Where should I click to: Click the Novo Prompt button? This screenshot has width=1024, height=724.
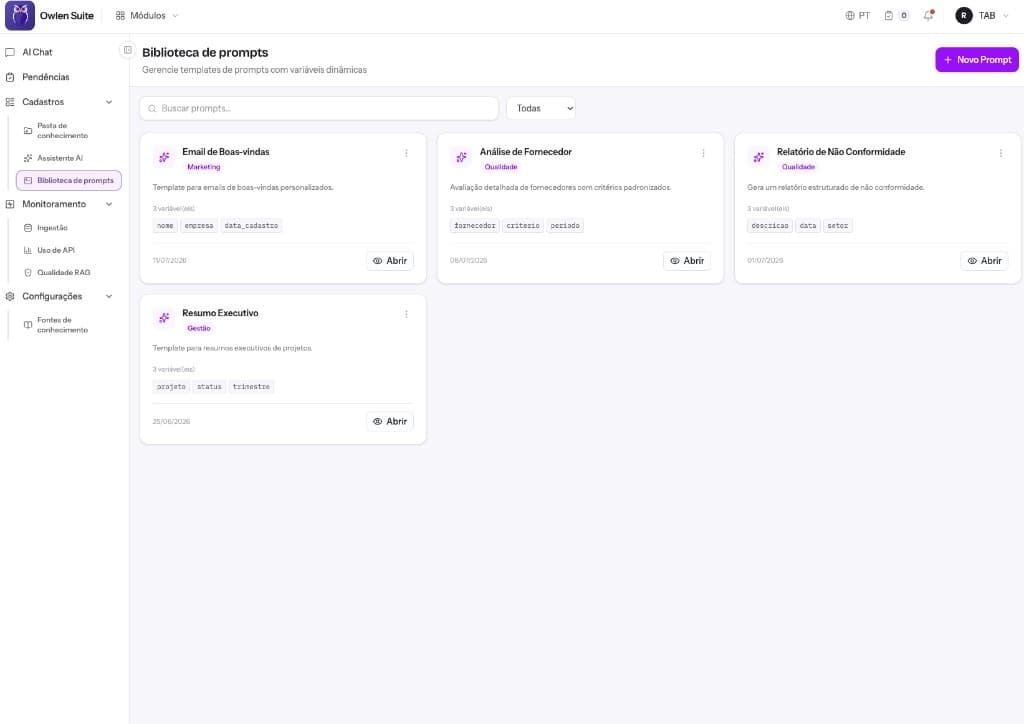click(x=976, y=59)
